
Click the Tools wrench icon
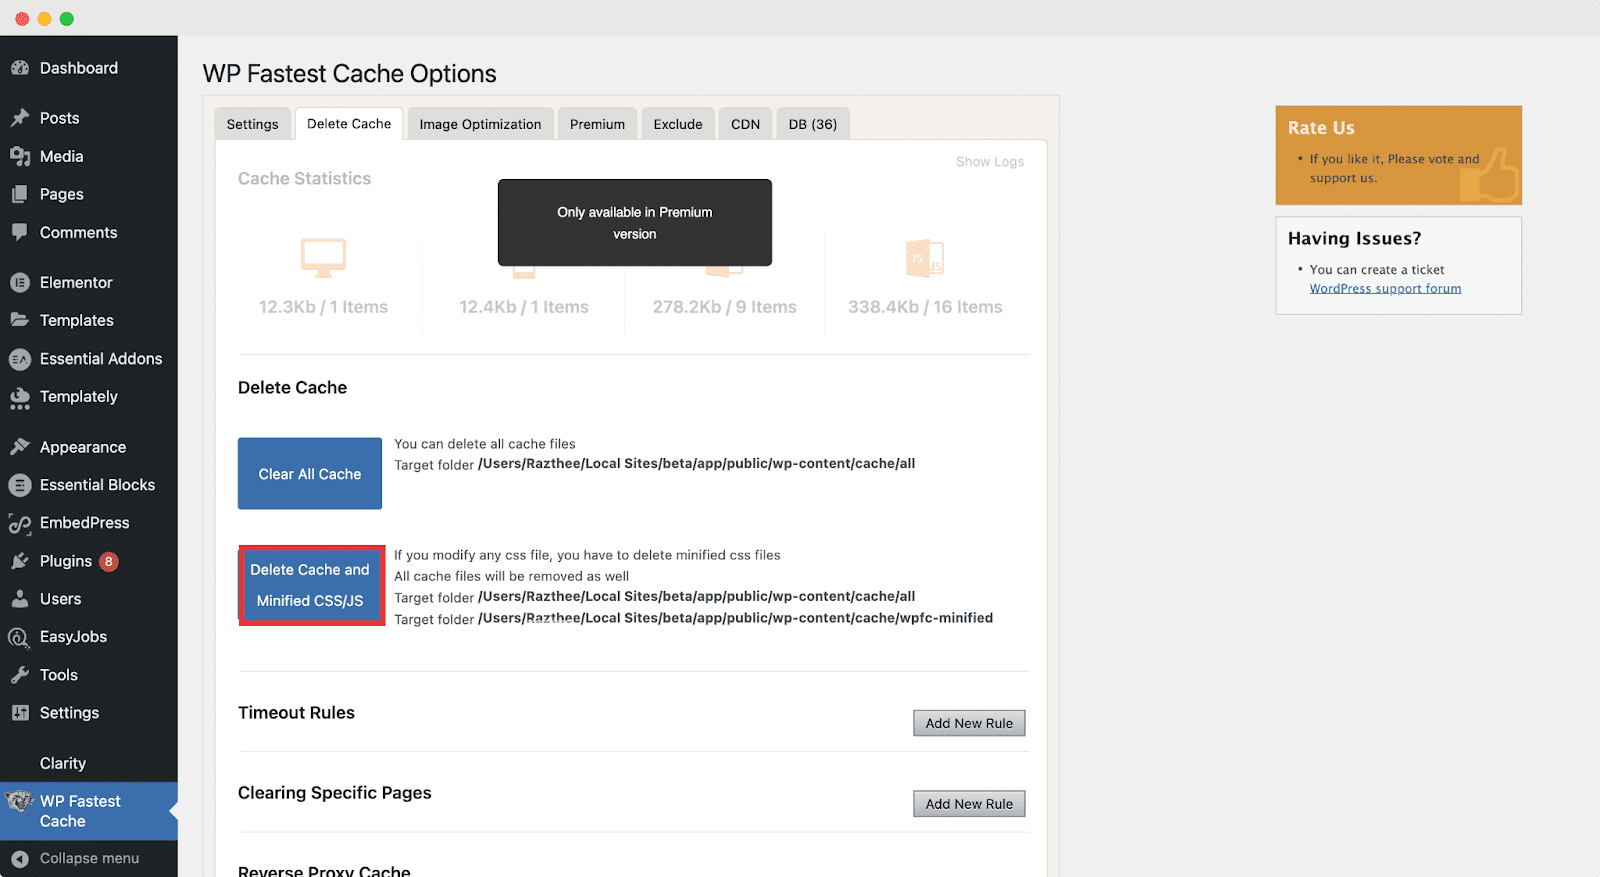click(20, 675)
